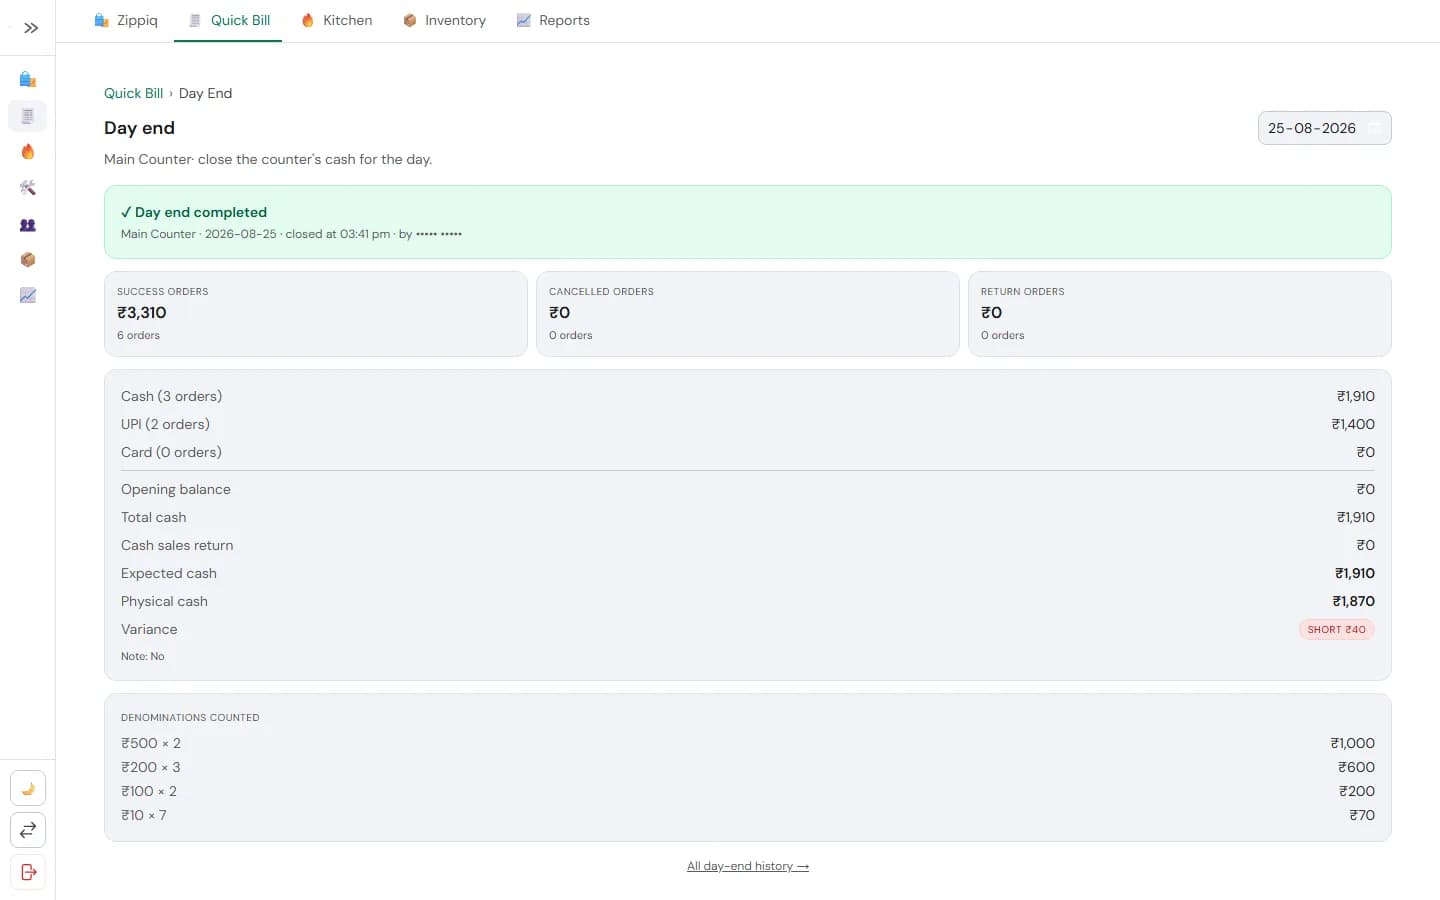Screen dimensions: 1440x900
Task: Toggle dark mode with the moon button
Action: click(28, 788)
